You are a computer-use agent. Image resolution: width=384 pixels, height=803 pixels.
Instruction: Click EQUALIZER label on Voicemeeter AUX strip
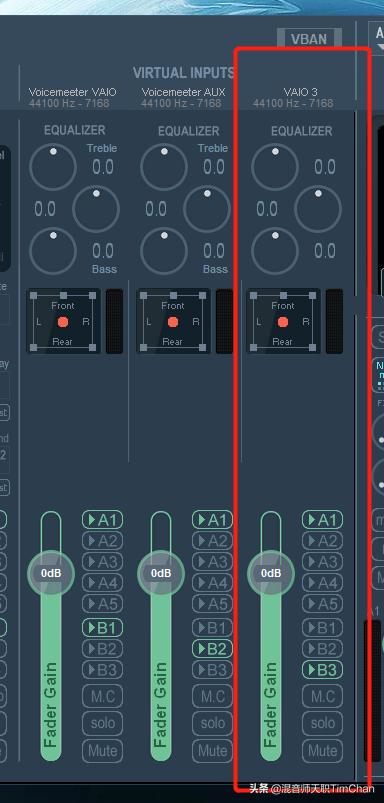[x=188, y=131]
